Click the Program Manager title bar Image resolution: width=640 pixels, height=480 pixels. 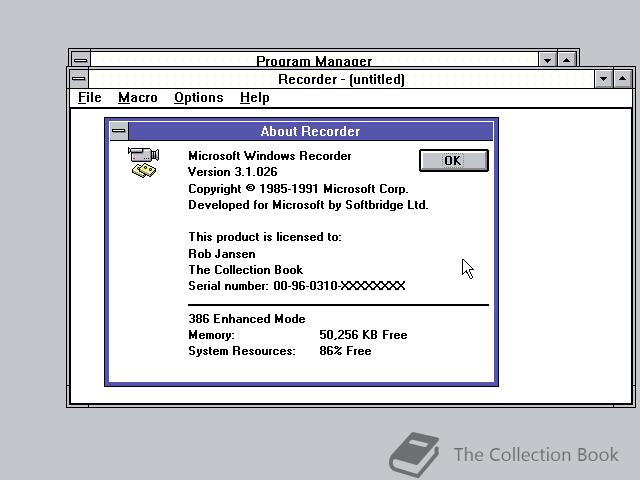point(314,60)
